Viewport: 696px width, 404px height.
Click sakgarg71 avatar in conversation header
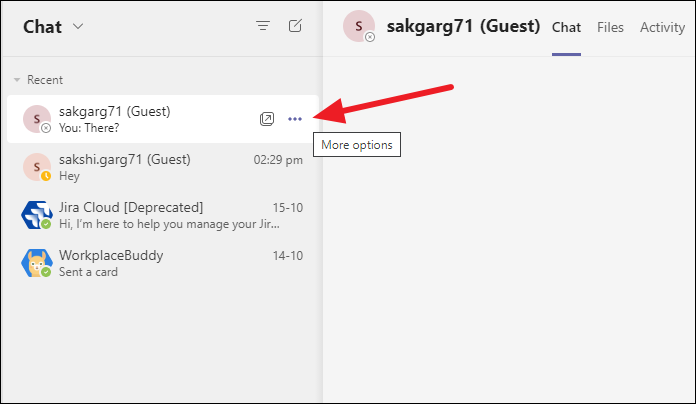point(359,26)
